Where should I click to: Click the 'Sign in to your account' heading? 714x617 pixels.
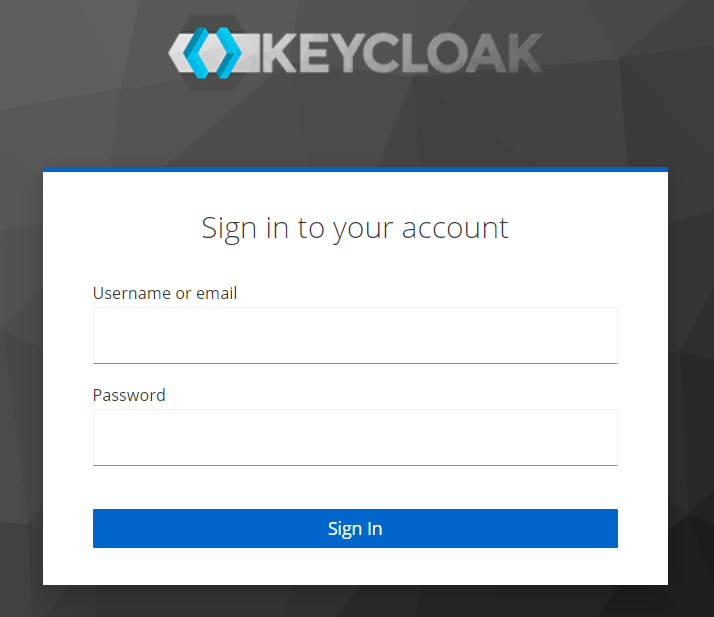click(355, 229)
